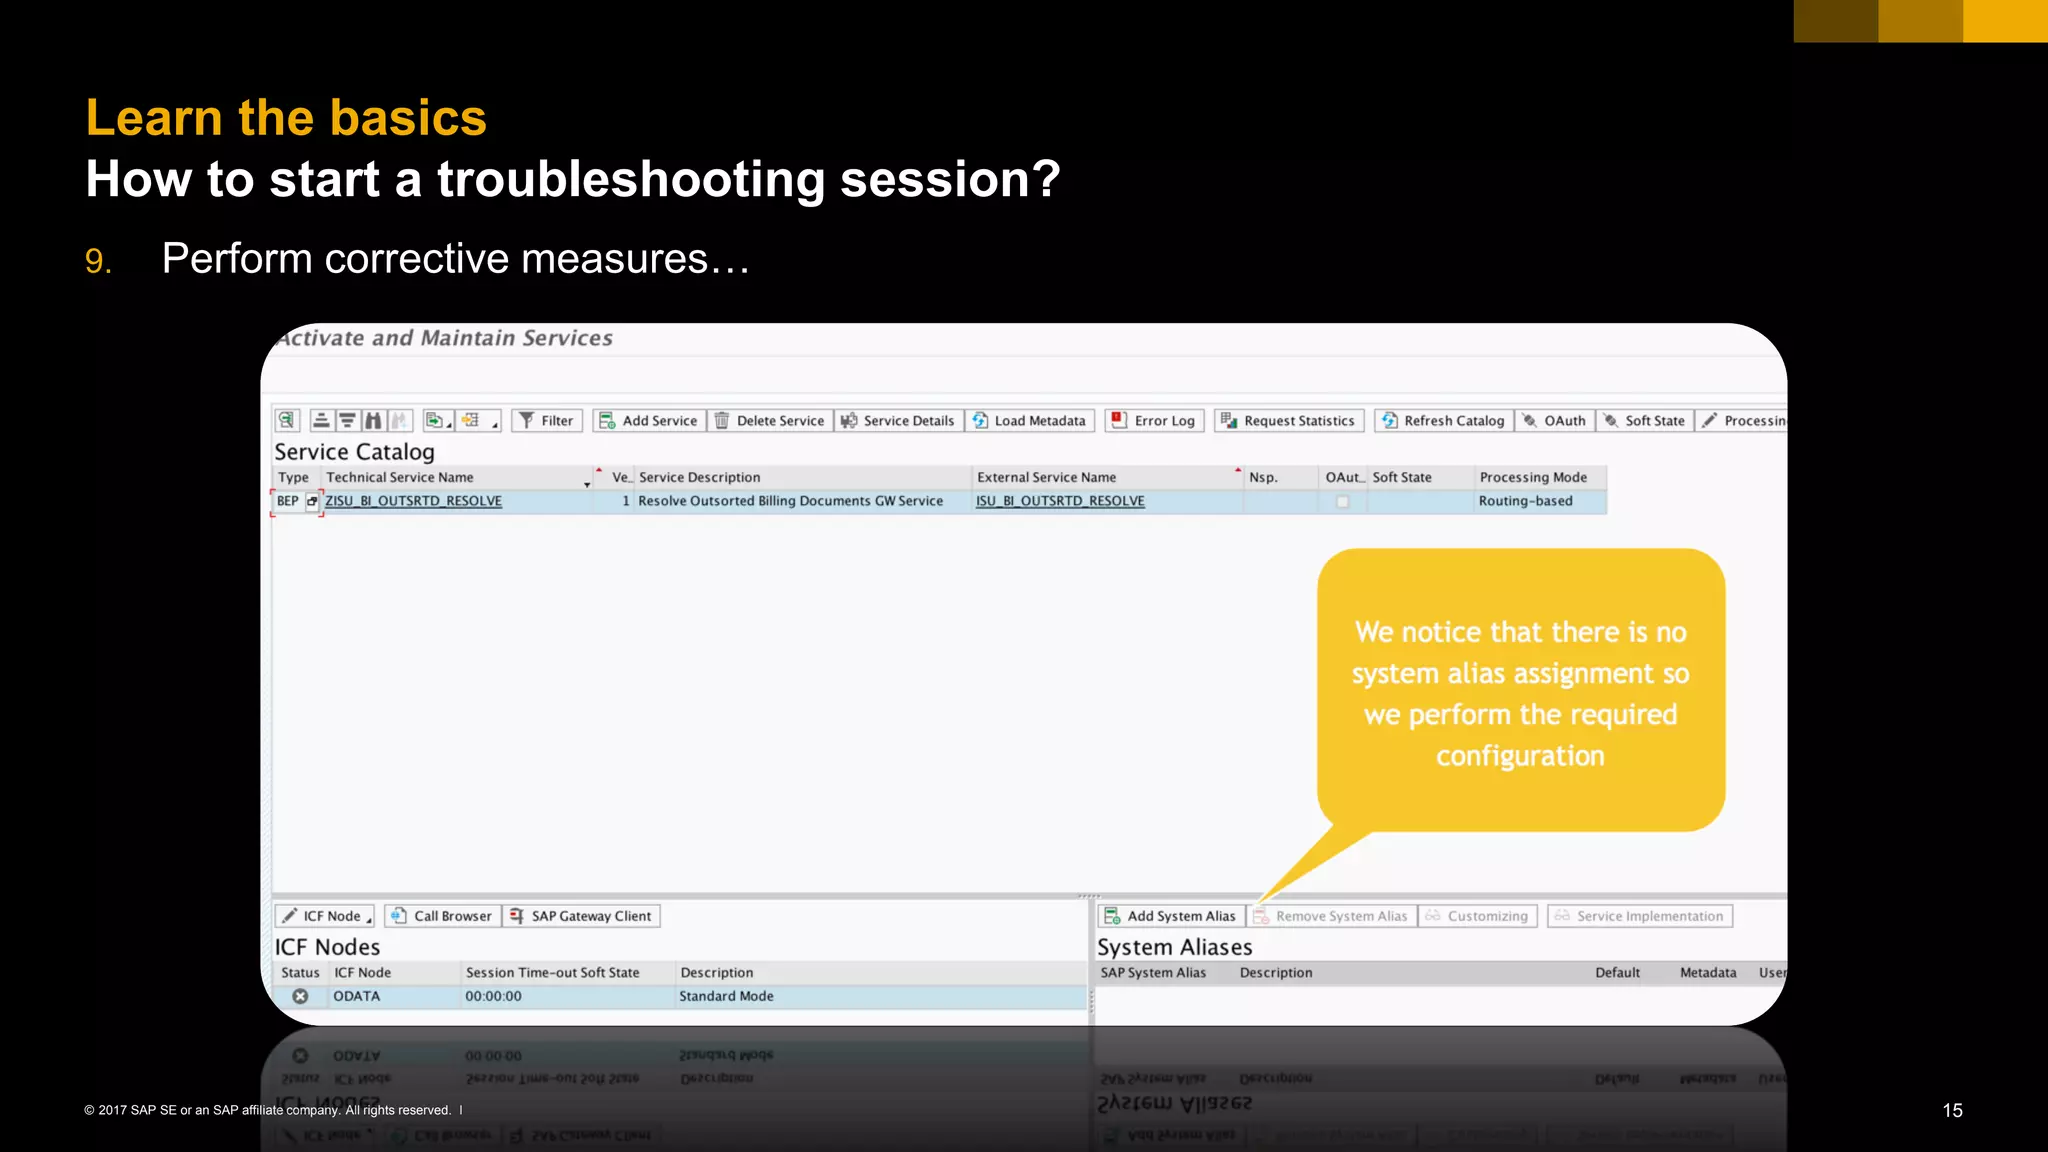This screenshot has height=1152, width=2048.
Task: Click the Details magnifier icon in toolbar
Action: 286,420
